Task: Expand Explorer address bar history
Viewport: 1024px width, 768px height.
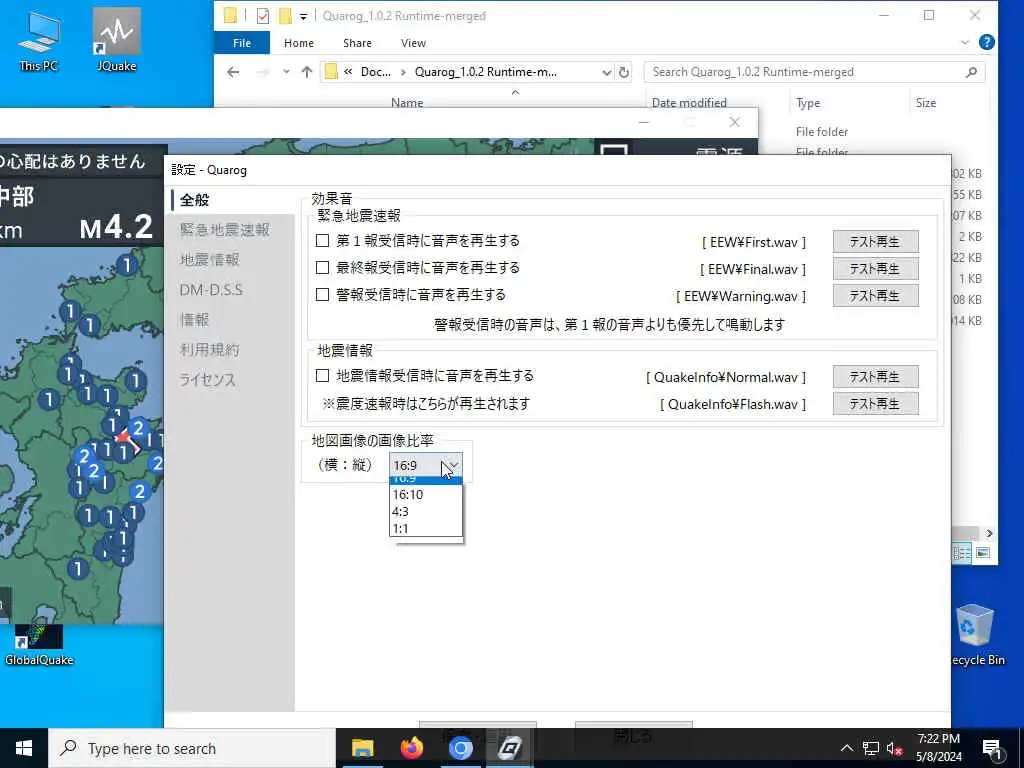Action: (x=606, y=72)
